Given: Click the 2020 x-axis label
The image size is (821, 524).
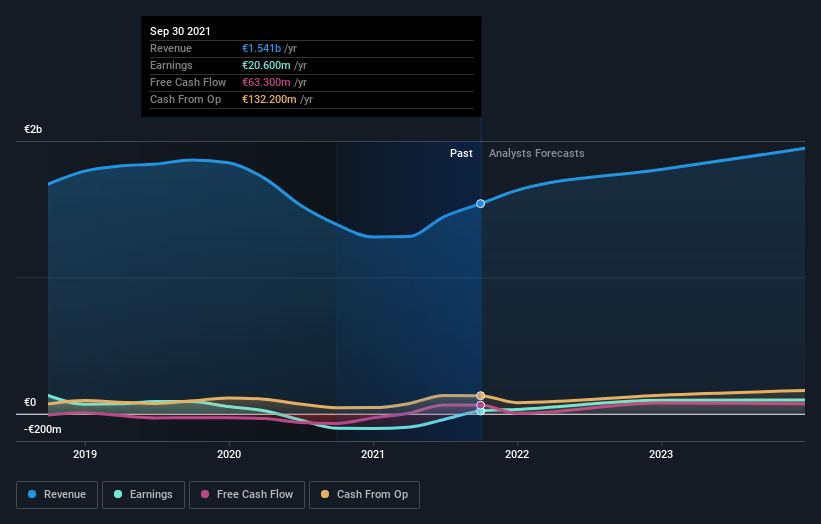Looking at the screenshot, I should pyautogui.click(x=229, y=454).
